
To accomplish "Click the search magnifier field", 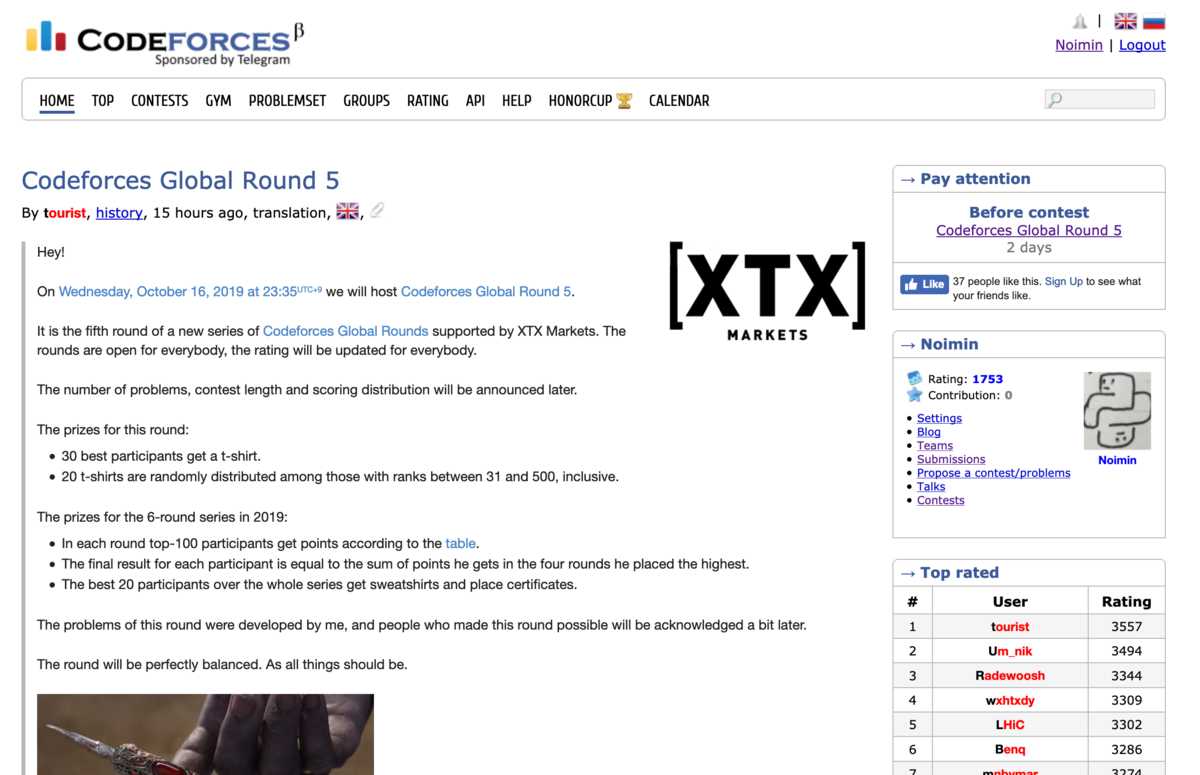I will 1099,99.
